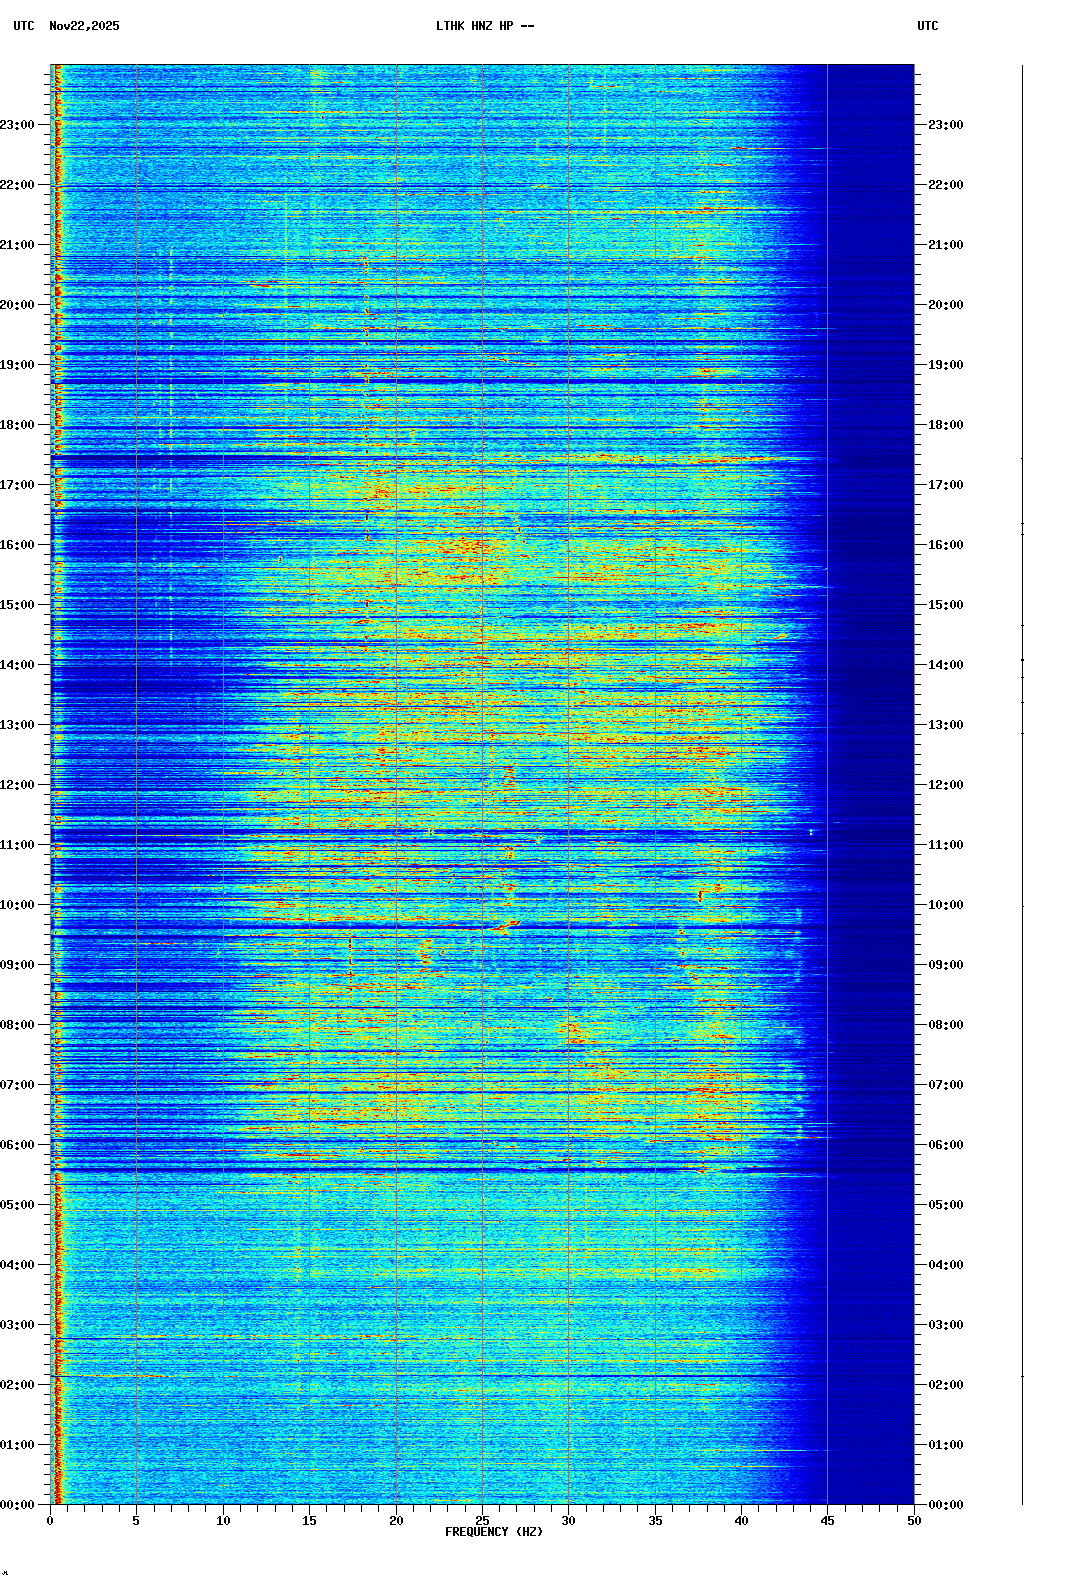Select the 45 Hz frequency tick label
The width and height of the screenshot is (1066, 1584).
tap(827, 1521)
